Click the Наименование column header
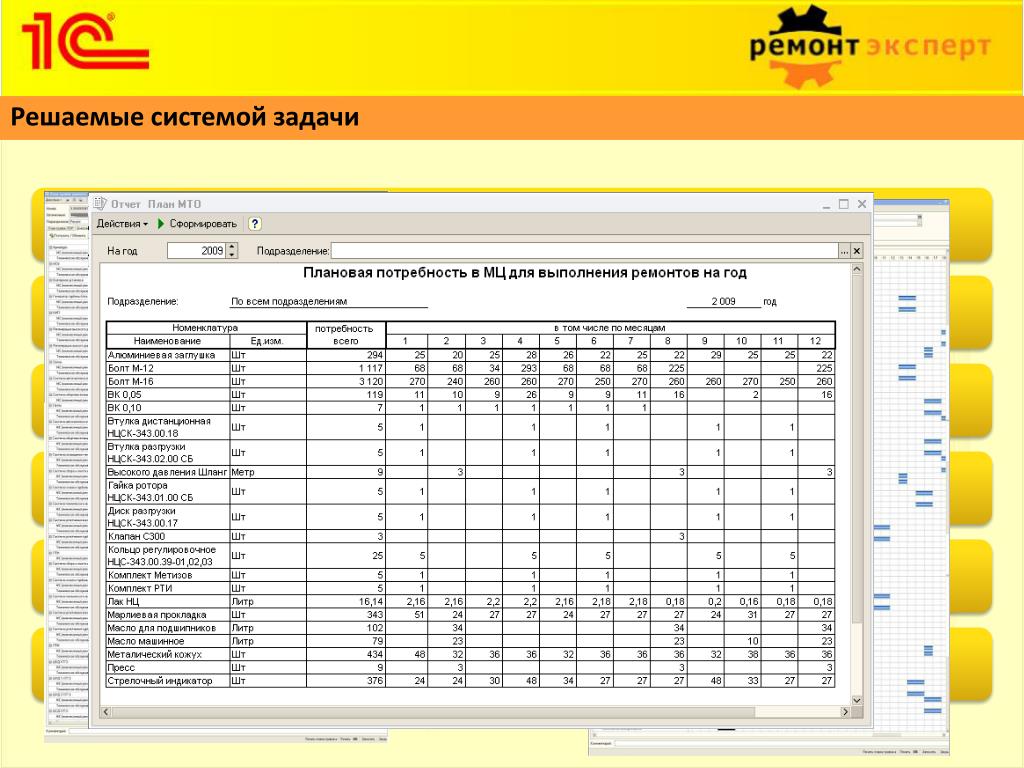The image size is (1024, 768). [167, 341]
